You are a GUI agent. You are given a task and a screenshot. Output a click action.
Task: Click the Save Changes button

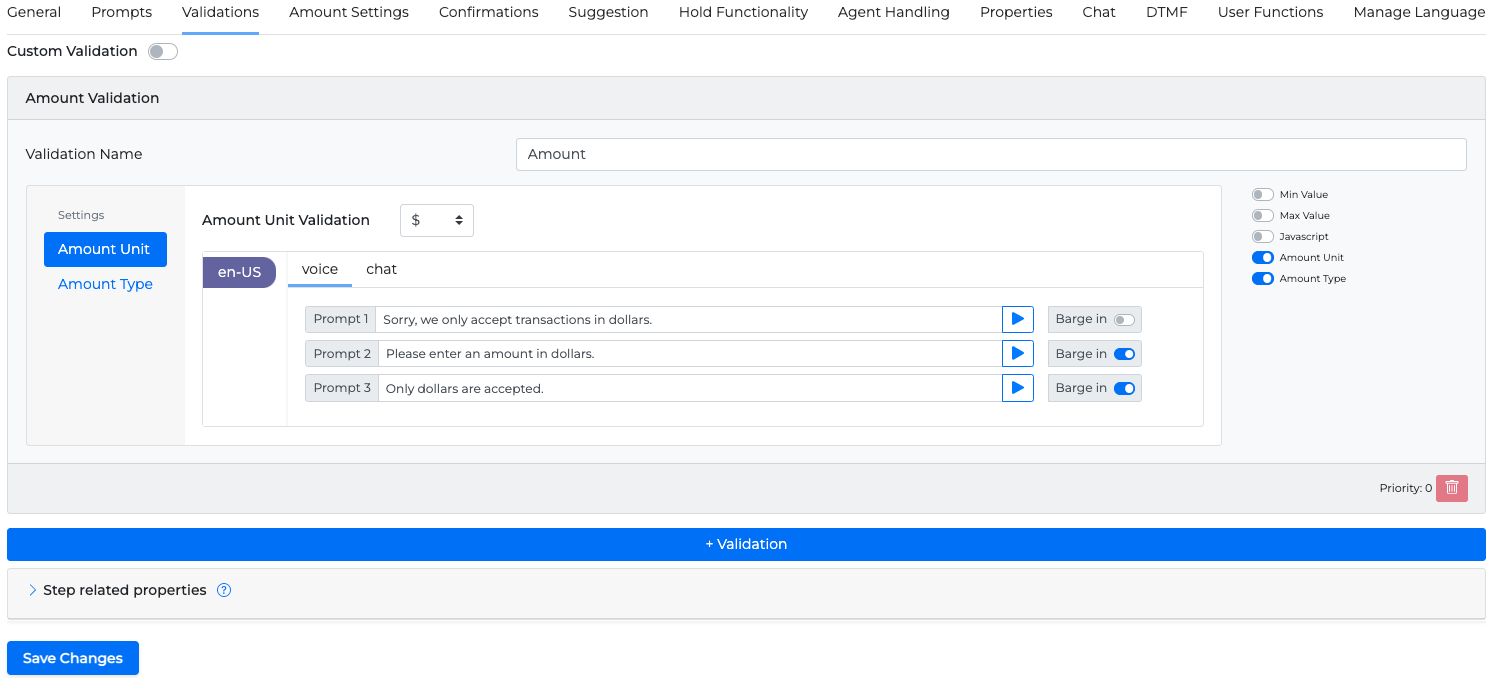click(73, 658)
